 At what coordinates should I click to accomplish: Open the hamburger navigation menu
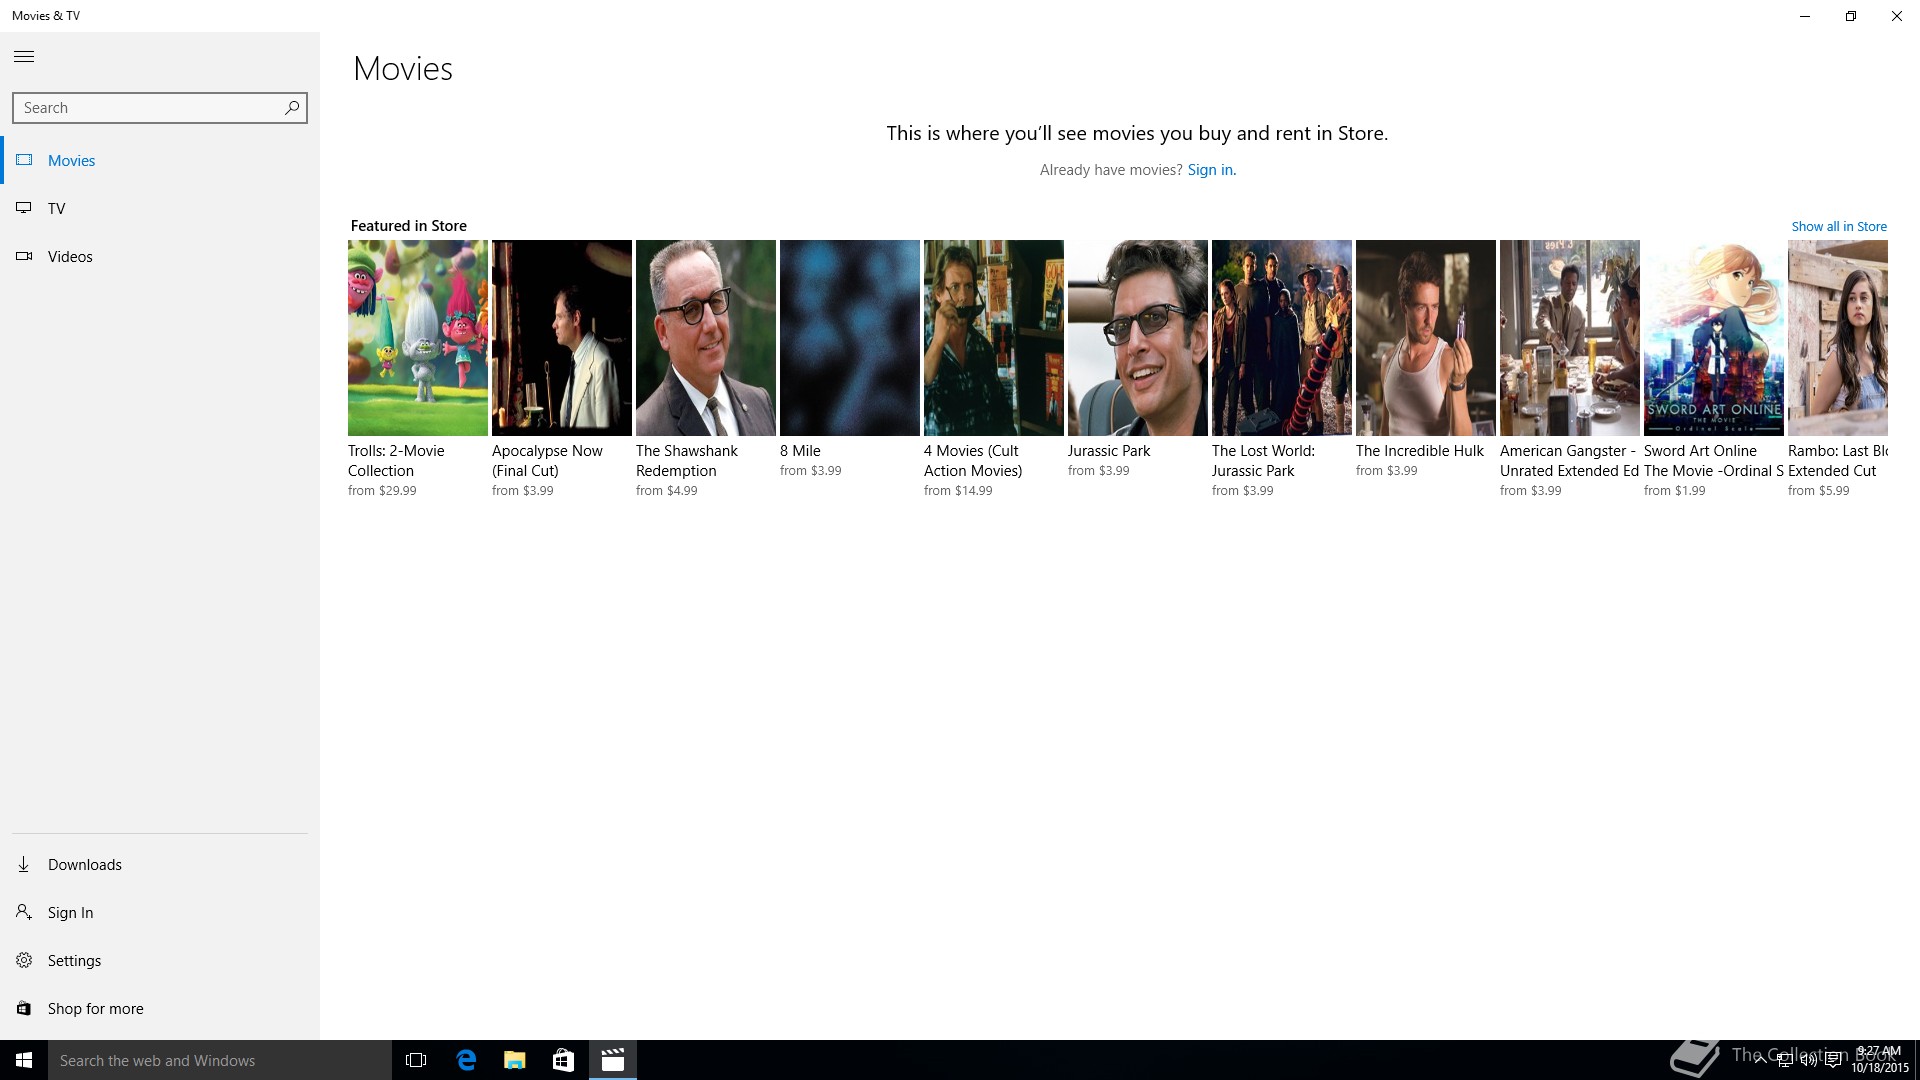pyautogui.click(x=24, y=57)
